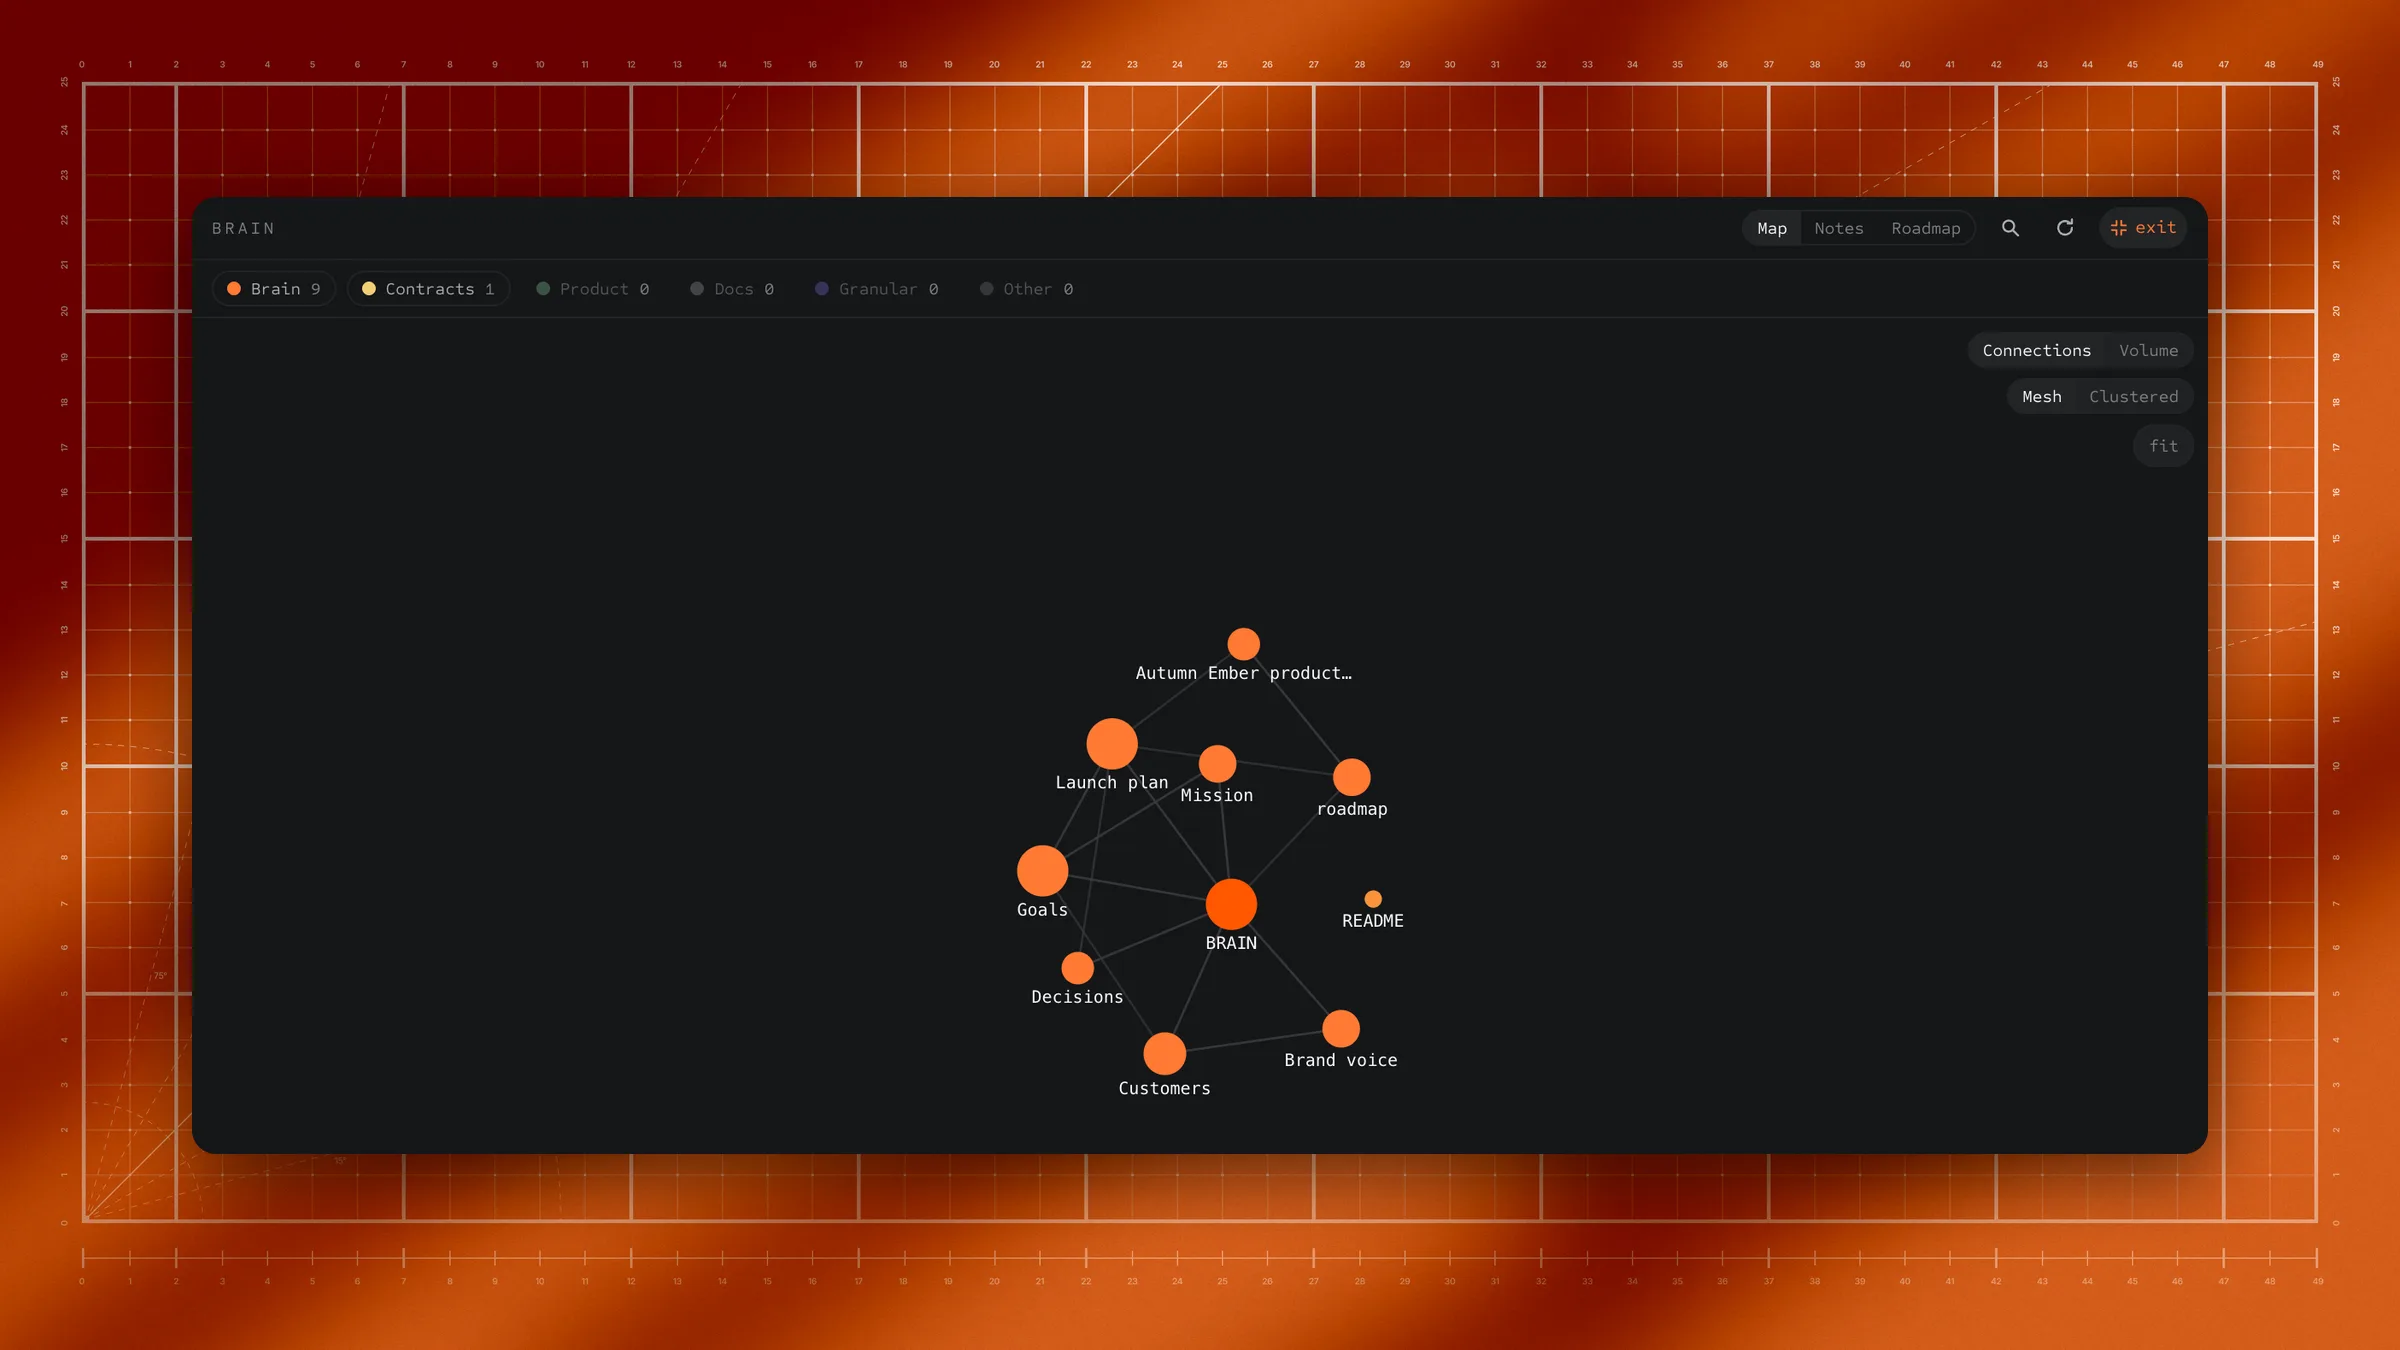Select the Autumn Ember product node

pyautogui.click(x=1243, y=644)
